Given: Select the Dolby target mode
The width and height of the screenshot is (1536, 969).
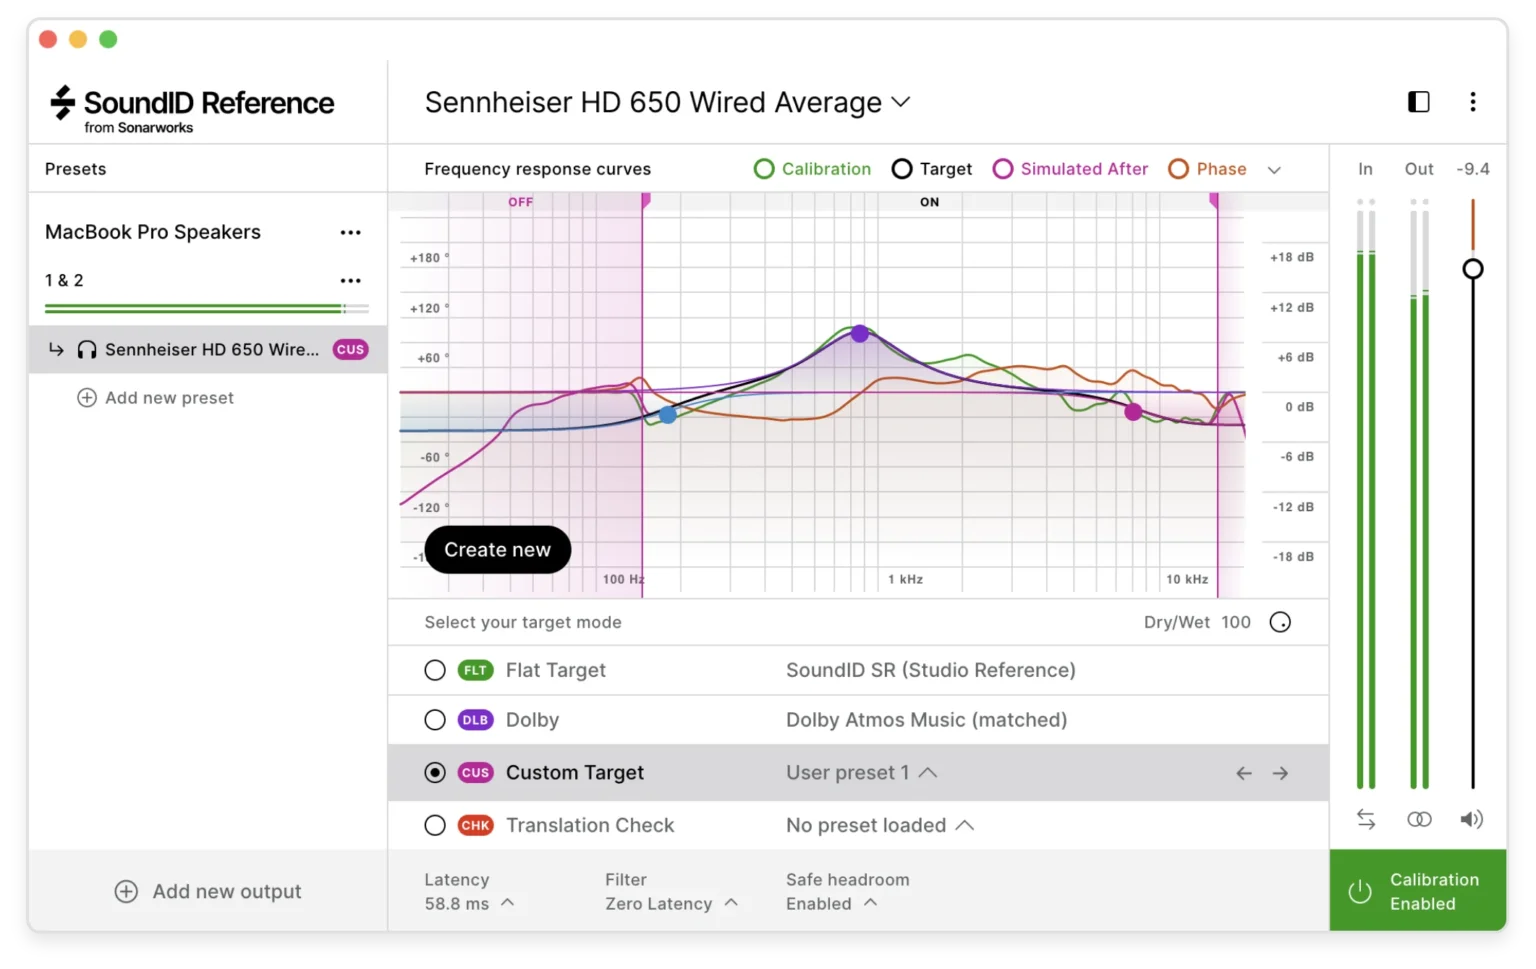Looking at the screenshot, I should click(x=435, y=720).
